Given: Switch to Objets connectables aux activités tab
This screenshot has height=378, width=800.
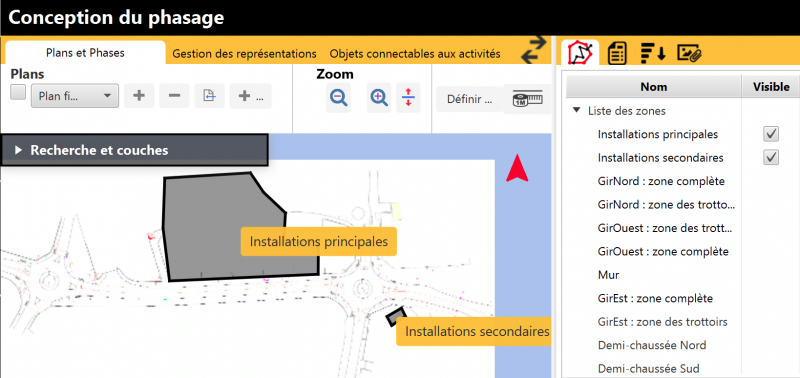Looking at the screenshot, I should [x=415, y=54].
